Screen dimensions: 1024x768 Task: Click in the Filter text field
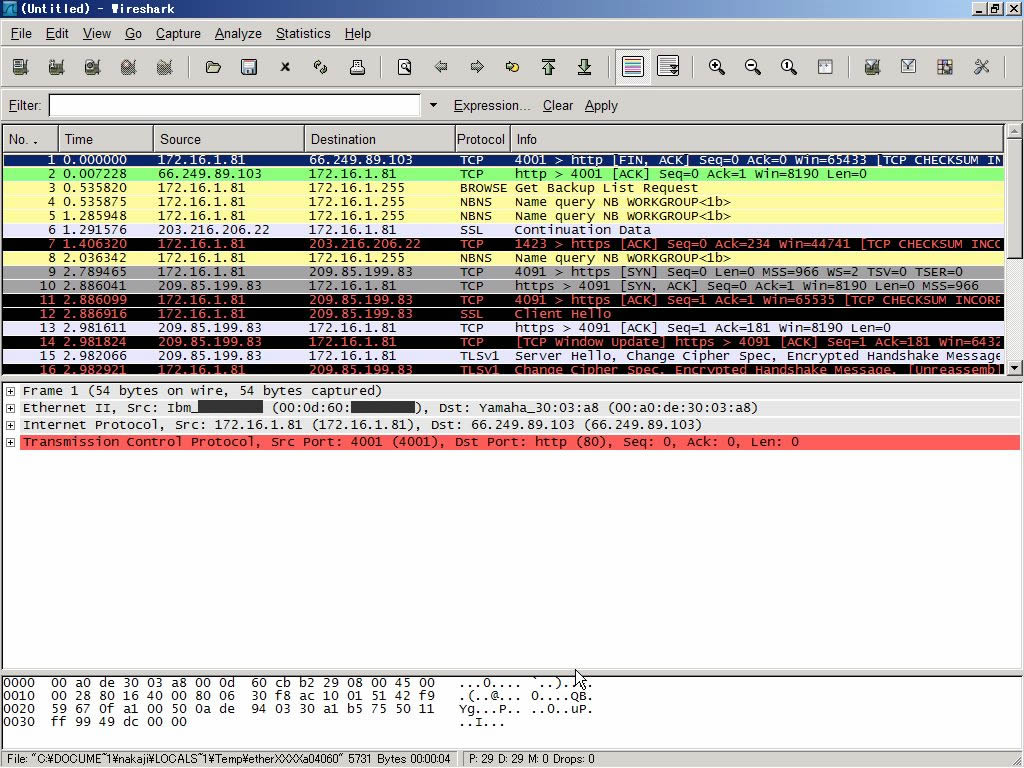pyautogui.click(x=234, y=105)
